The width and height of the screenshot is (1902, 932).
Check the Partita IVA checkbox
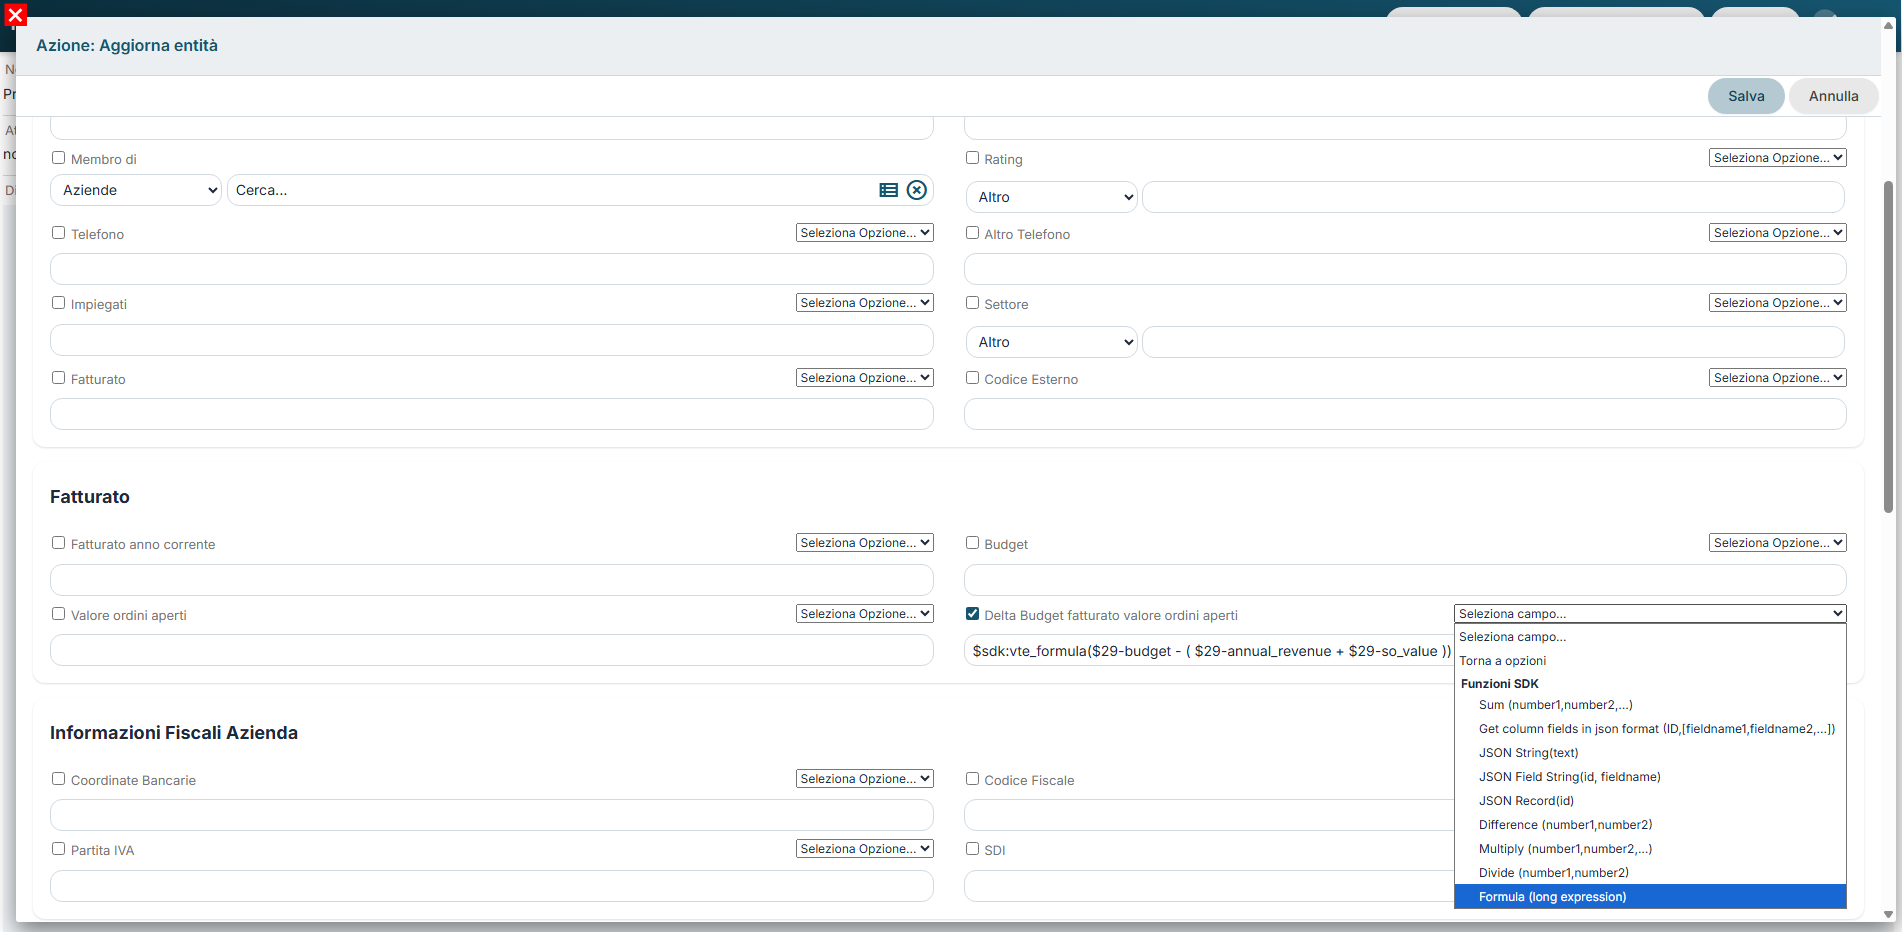[58, 849]
